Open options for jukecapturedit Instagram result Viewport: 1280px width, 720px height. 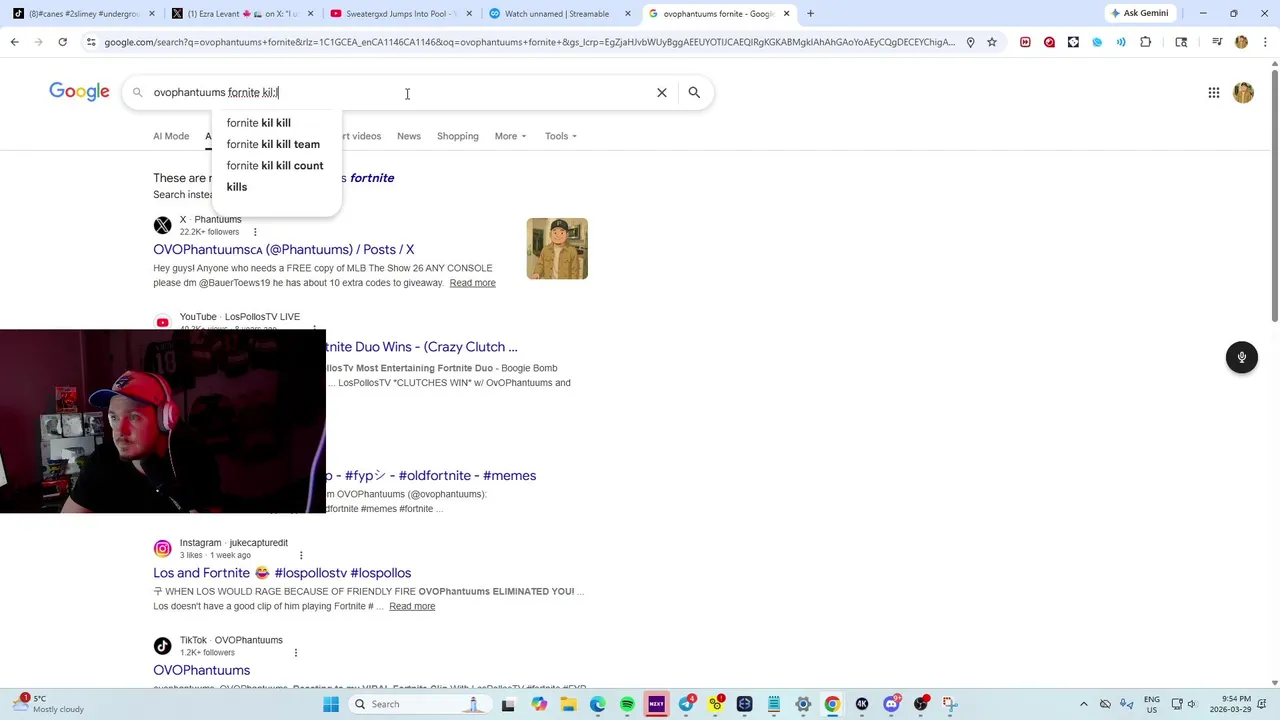pyautogui.click(x=301, y=555)
